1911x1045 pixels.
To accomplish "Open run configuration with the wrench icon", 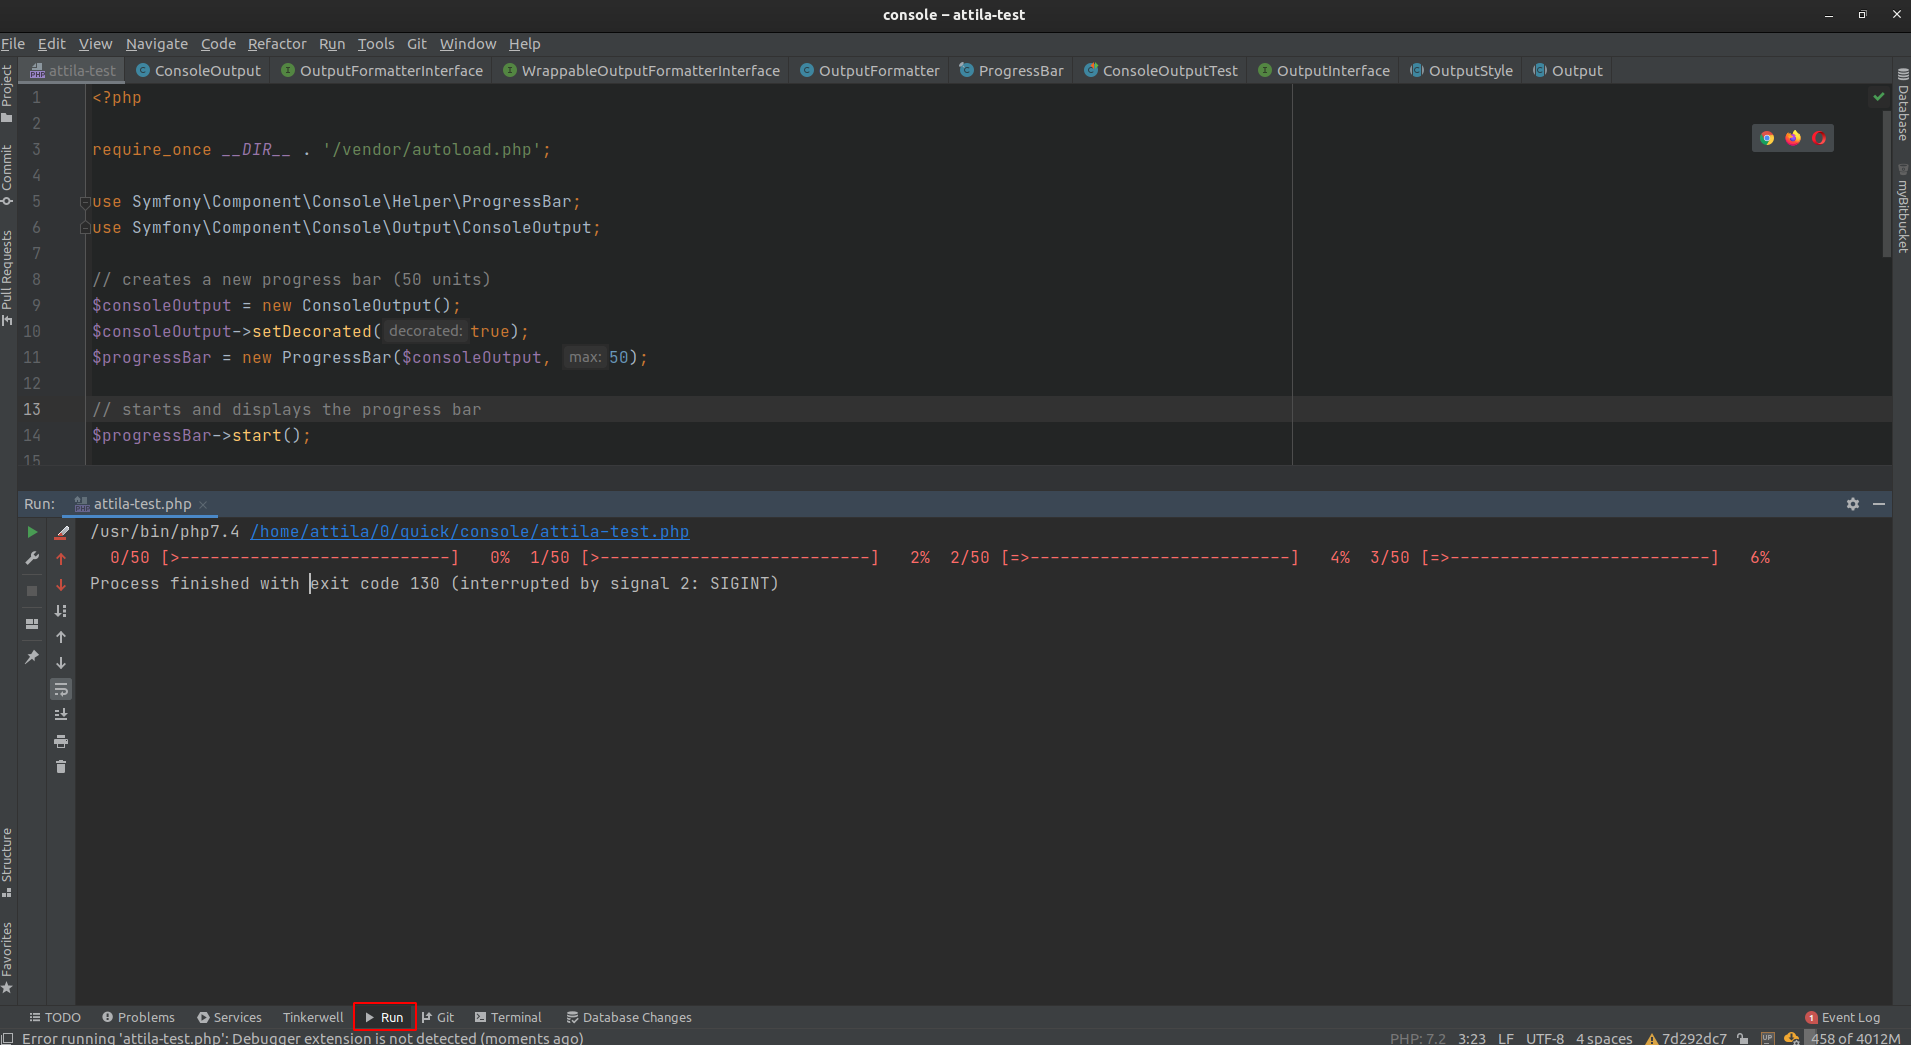I will pos(31,558).
